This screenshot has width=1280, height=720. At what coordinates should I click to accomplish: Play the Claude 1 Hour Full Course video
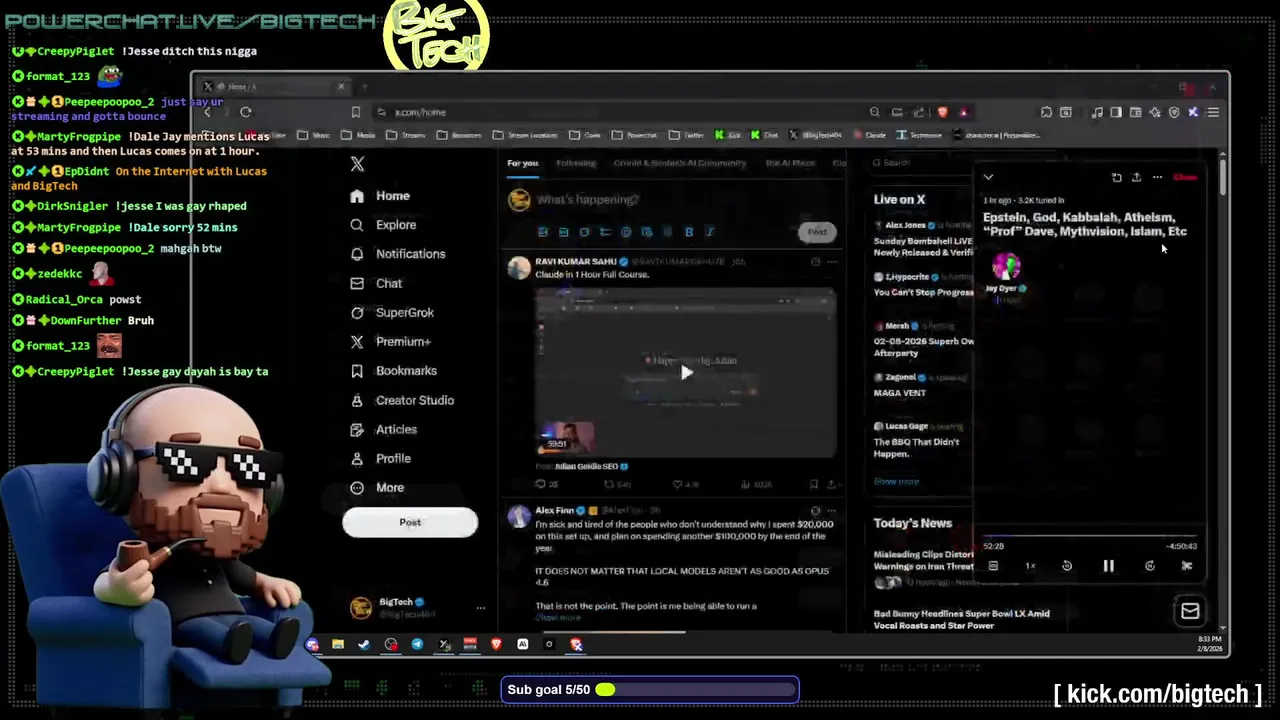[686, 373]
